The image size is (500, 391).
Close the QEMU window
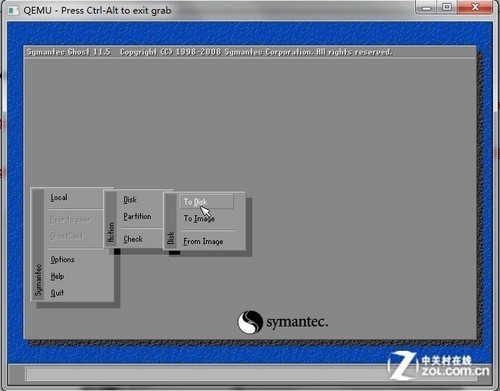click(475, 7)
